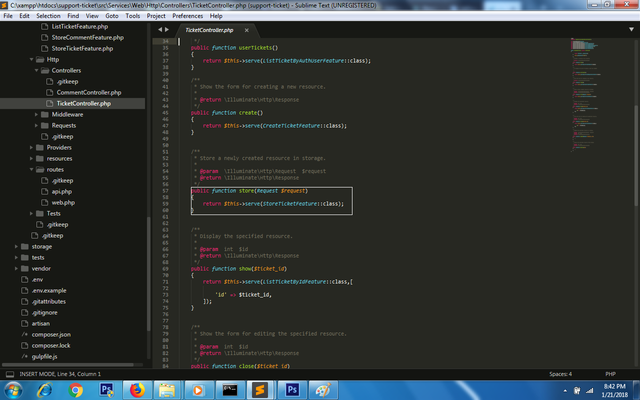The image size is (640, 400).
Task: Click the sidebar vertical scrollbar
Action: pos(149,273)
